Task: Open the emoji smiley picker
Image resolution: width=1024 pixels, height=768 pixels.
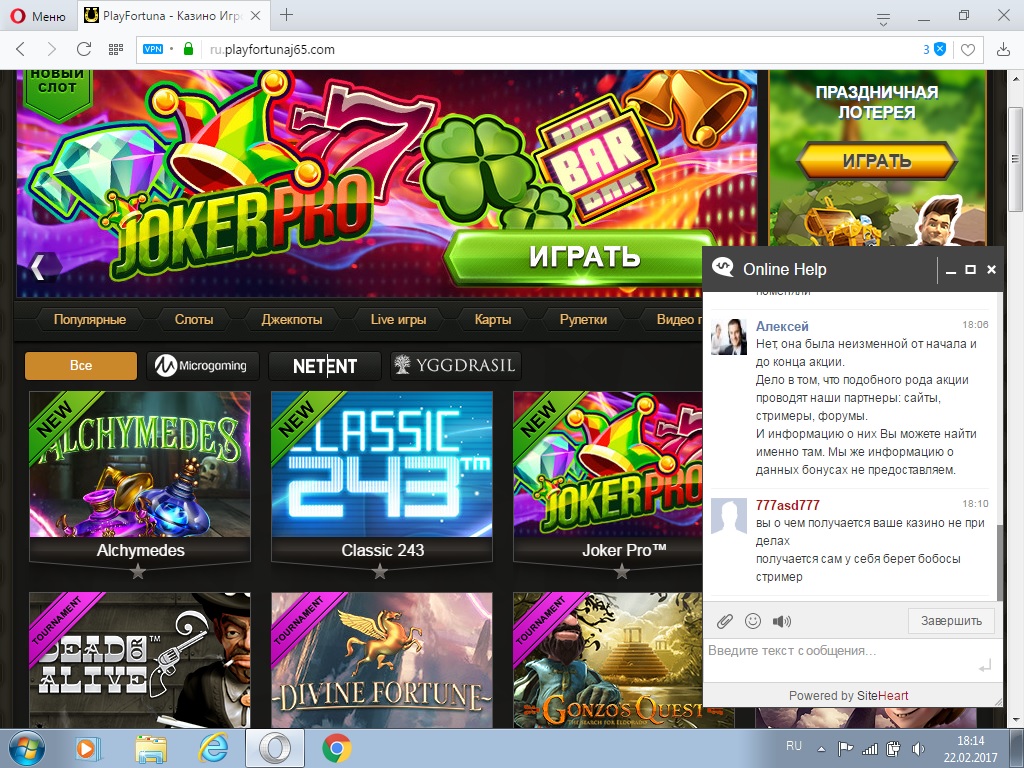Action: (x=753, y=621)
